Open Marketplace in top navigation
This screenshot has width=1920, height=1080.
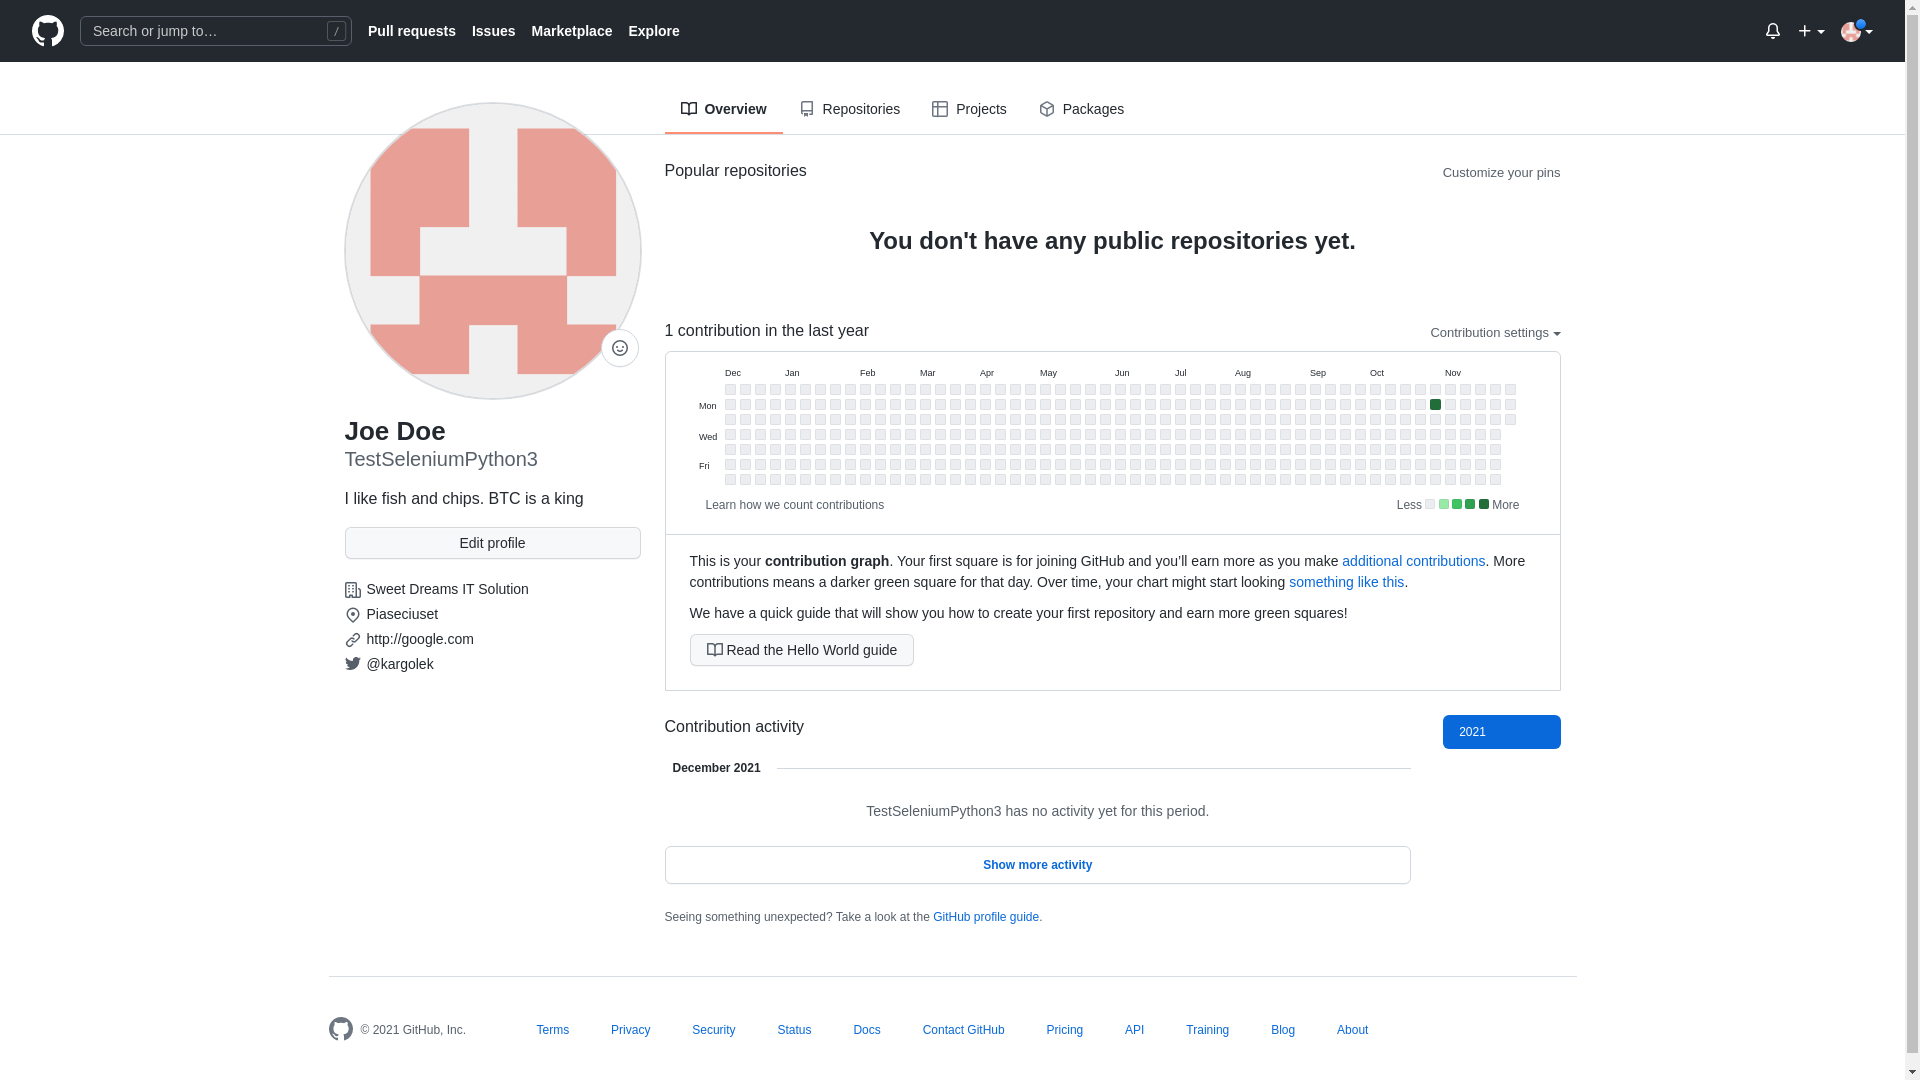point(572,31)
